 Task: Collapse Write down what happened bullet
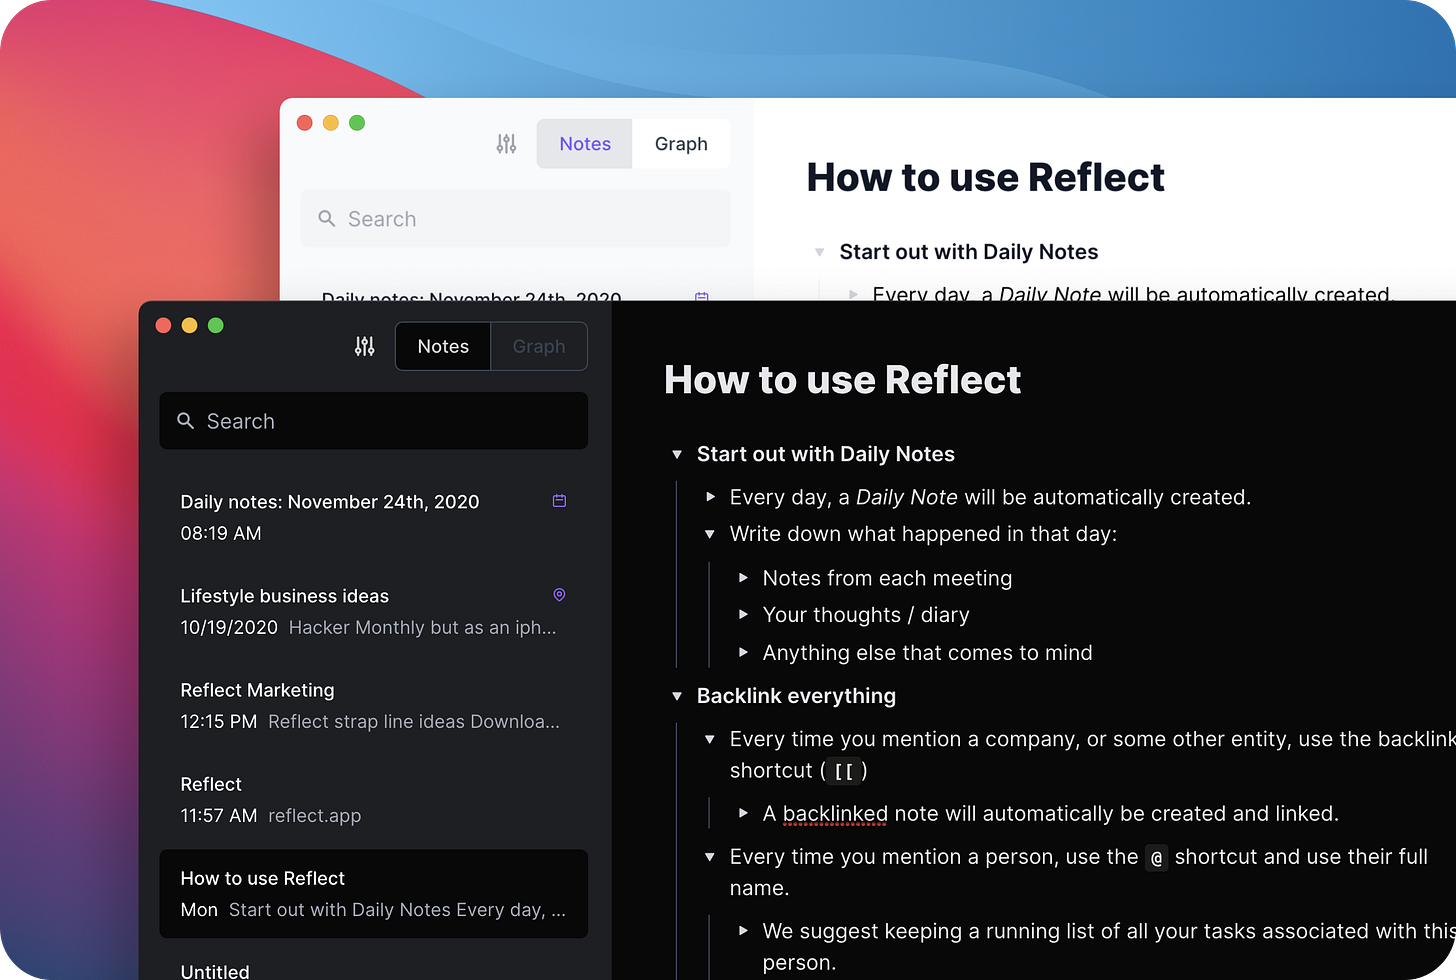[x=710, y=534]
